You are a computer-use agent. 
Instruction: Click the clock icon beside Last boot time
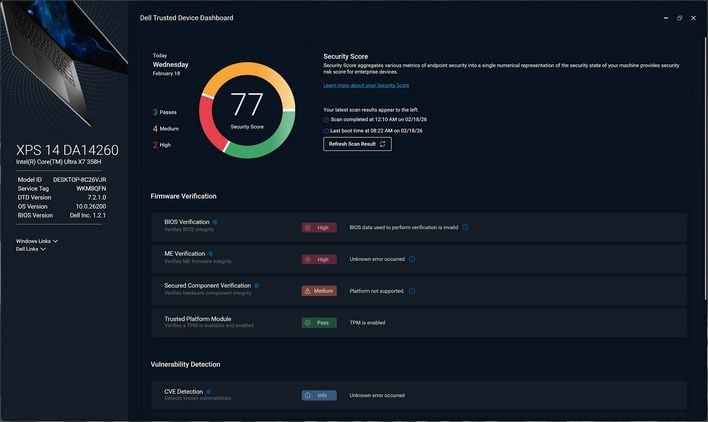(x=326, y=131)
